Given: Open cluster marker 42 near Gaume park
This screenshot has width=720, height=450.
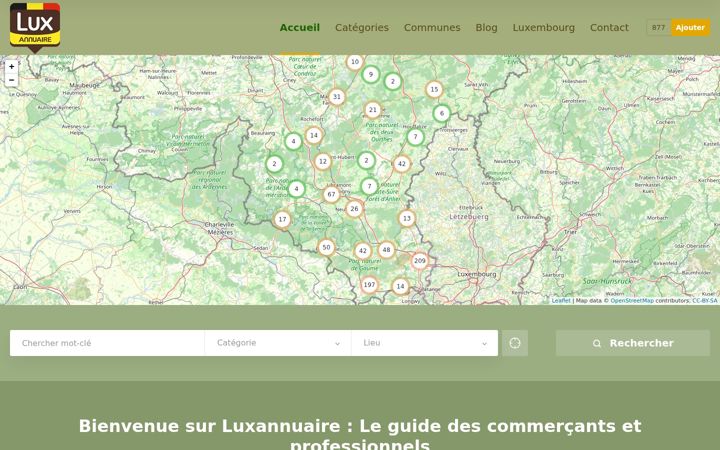Looking at the screenshot, I should tap(362, 251).
